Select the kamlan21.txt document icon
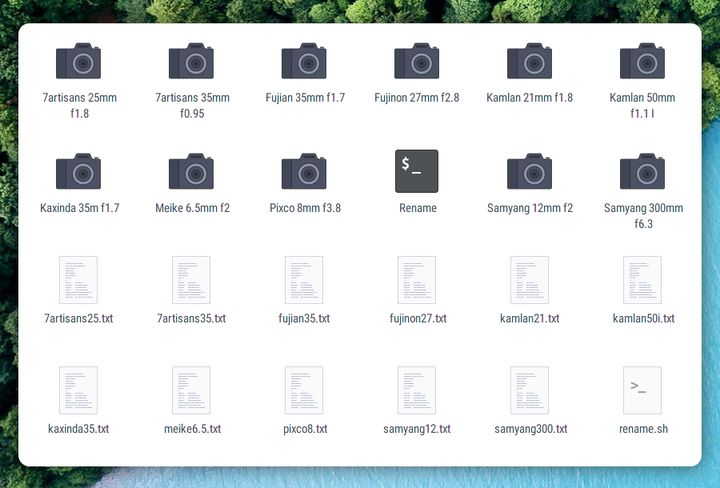The image size is (720, 488). (529, 280)
